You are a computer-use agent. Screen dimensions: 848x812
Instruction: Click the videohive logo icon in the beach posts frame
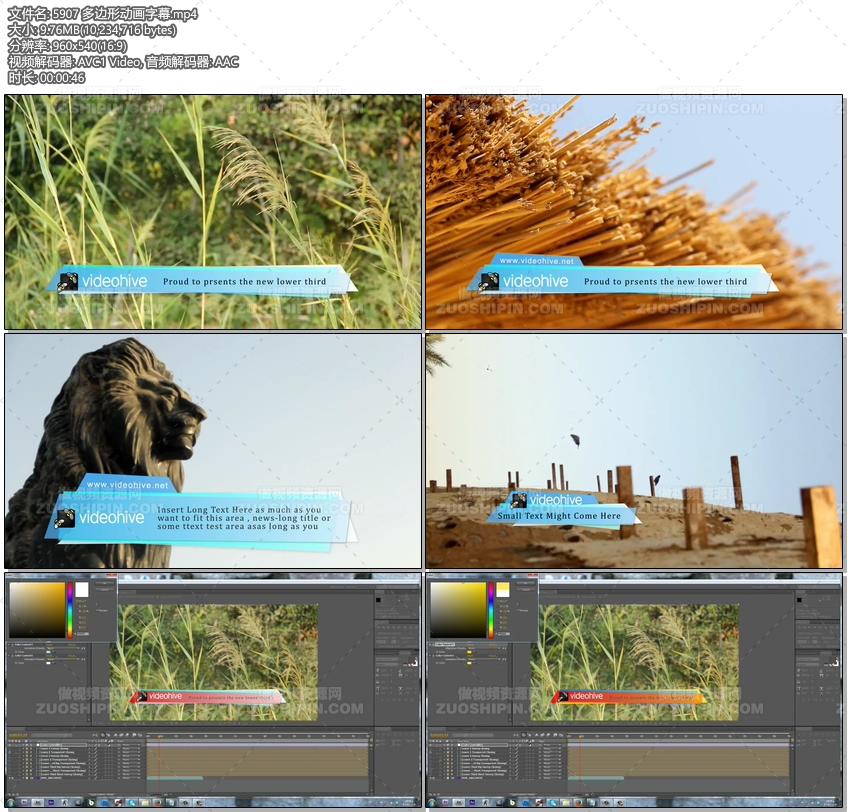[x=519, y=500]
